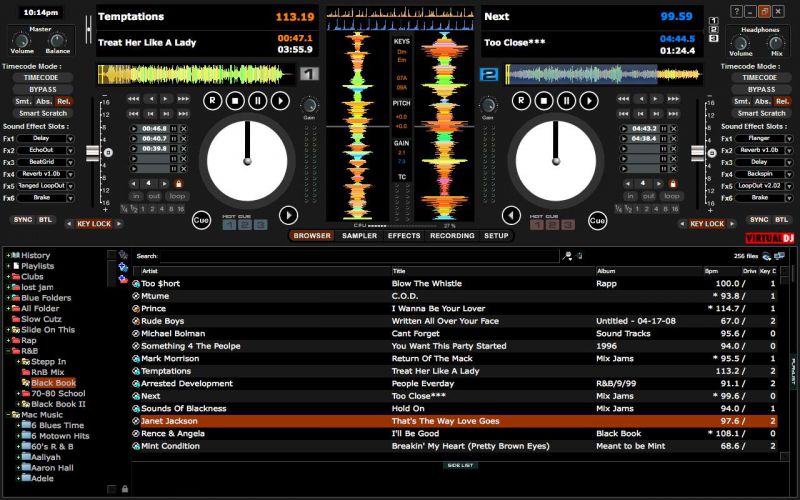The height and width of the screenshot is (500, 800).
Task: Toggle Smart Scratch on the right deck
Action: [761, 113]
